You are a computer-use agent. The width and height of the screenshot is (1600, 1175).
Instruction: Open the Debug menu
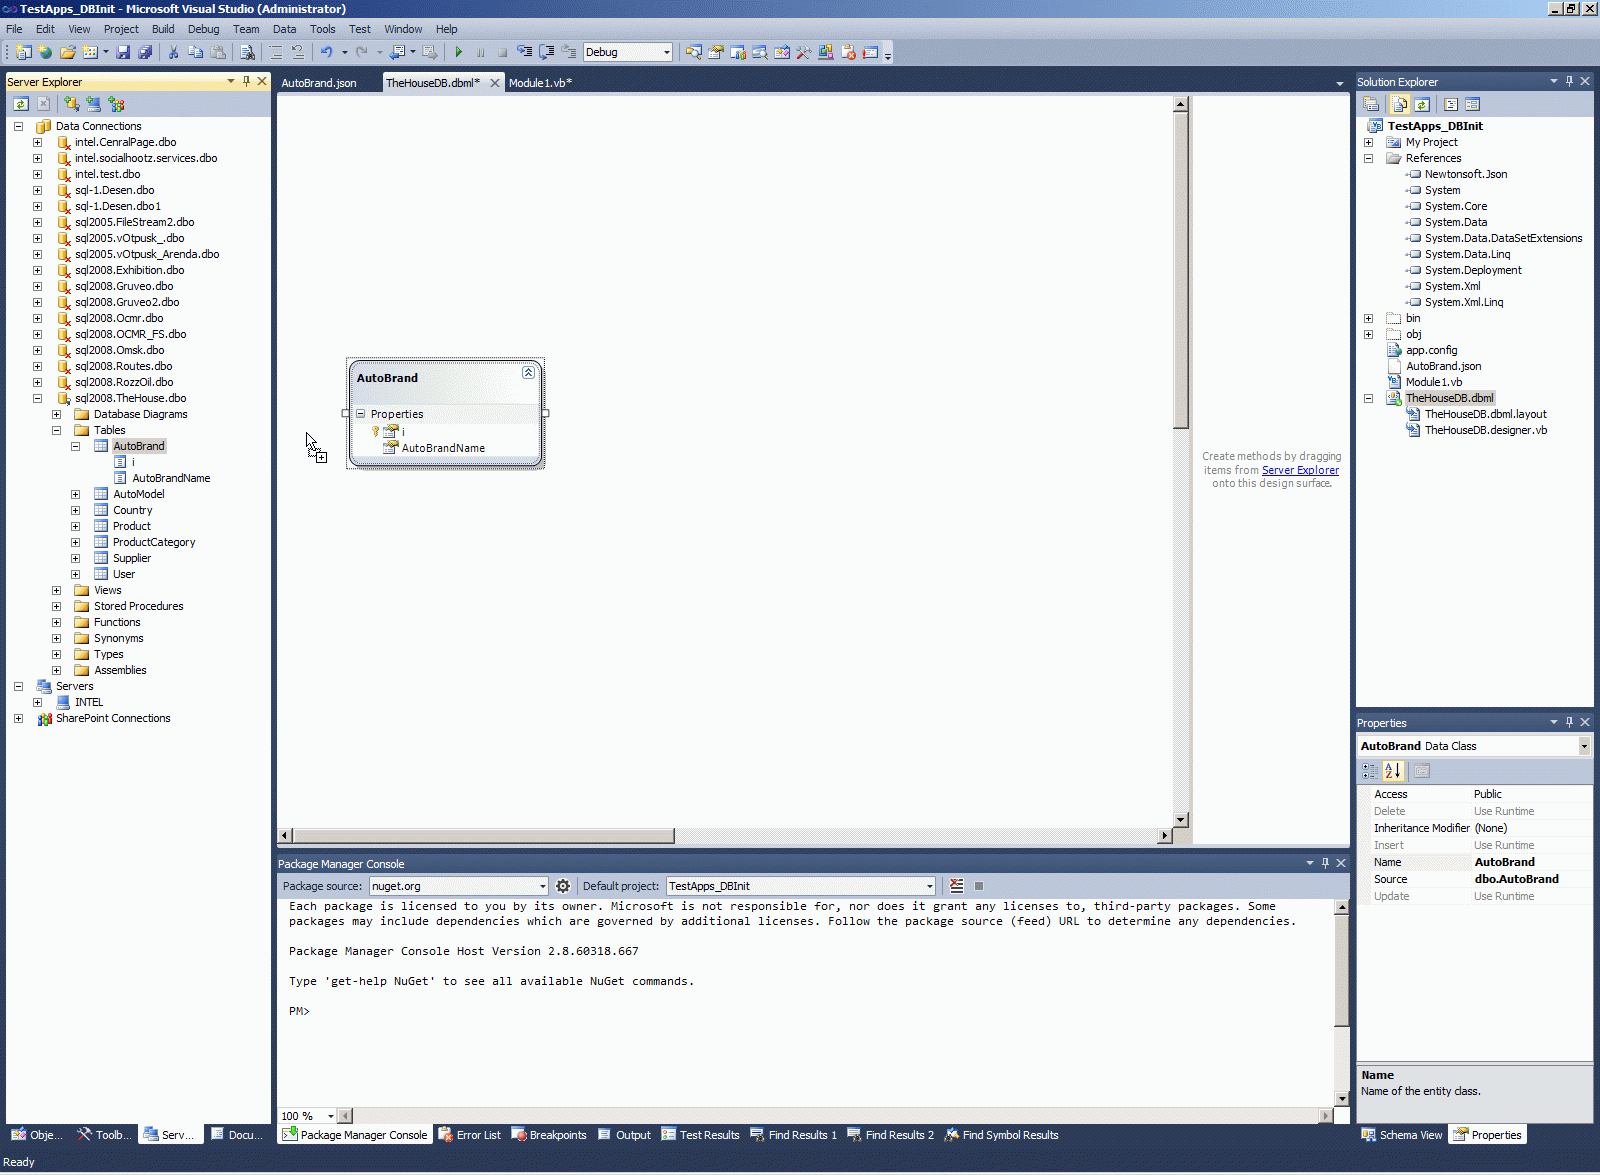point(203,29)
